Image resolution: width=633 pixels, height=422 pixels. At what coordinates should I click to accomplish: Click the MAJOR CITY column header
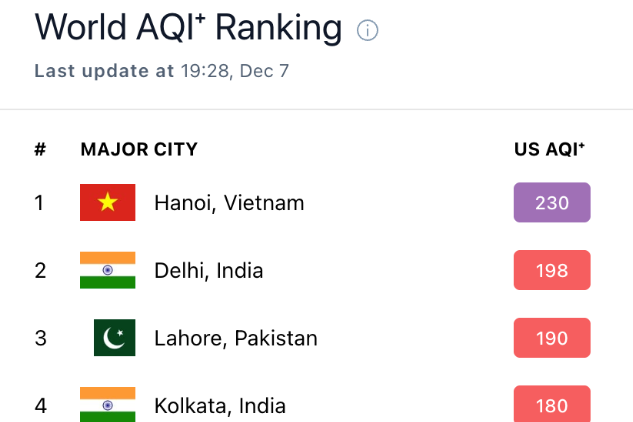(x=139, y=150)
